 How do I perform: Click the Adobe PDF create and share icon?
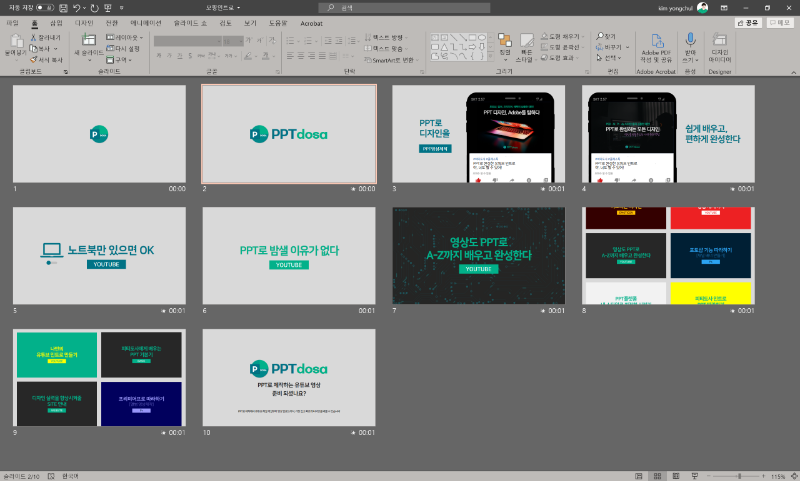click(657, 42)
